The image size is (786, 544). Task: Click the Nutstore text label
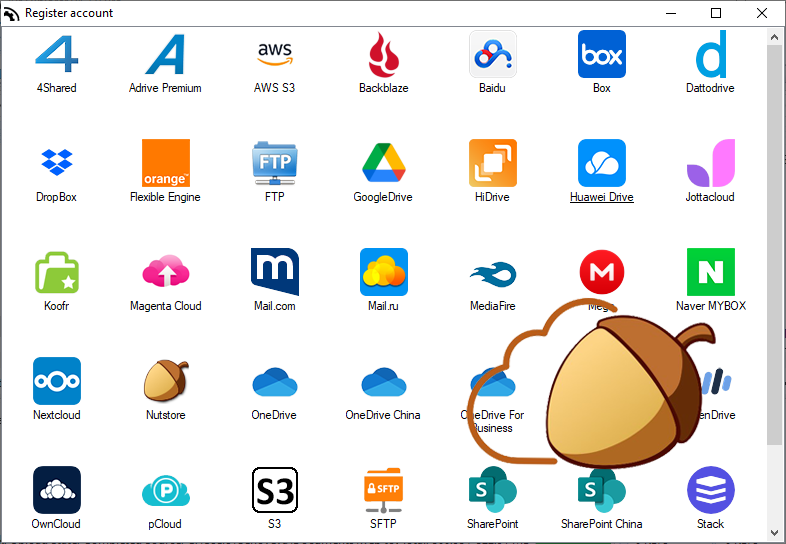[x=166, y=415]
